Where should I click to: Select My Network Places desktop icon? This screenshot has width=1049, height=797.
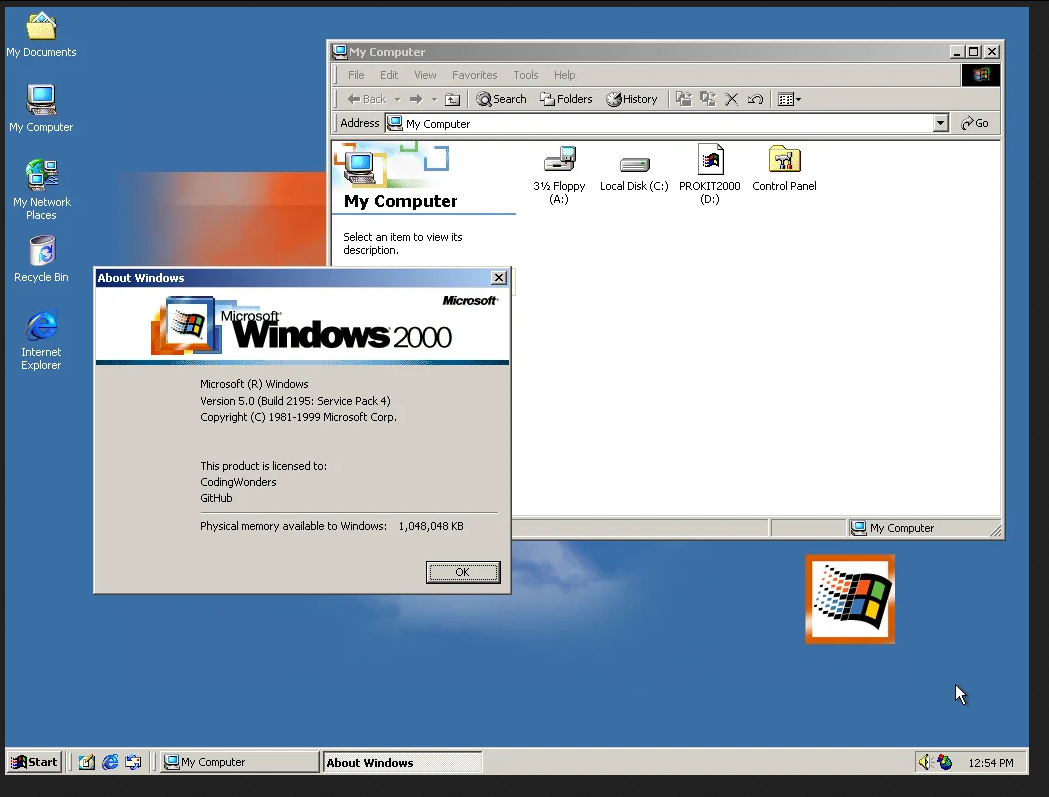point(41,190)
